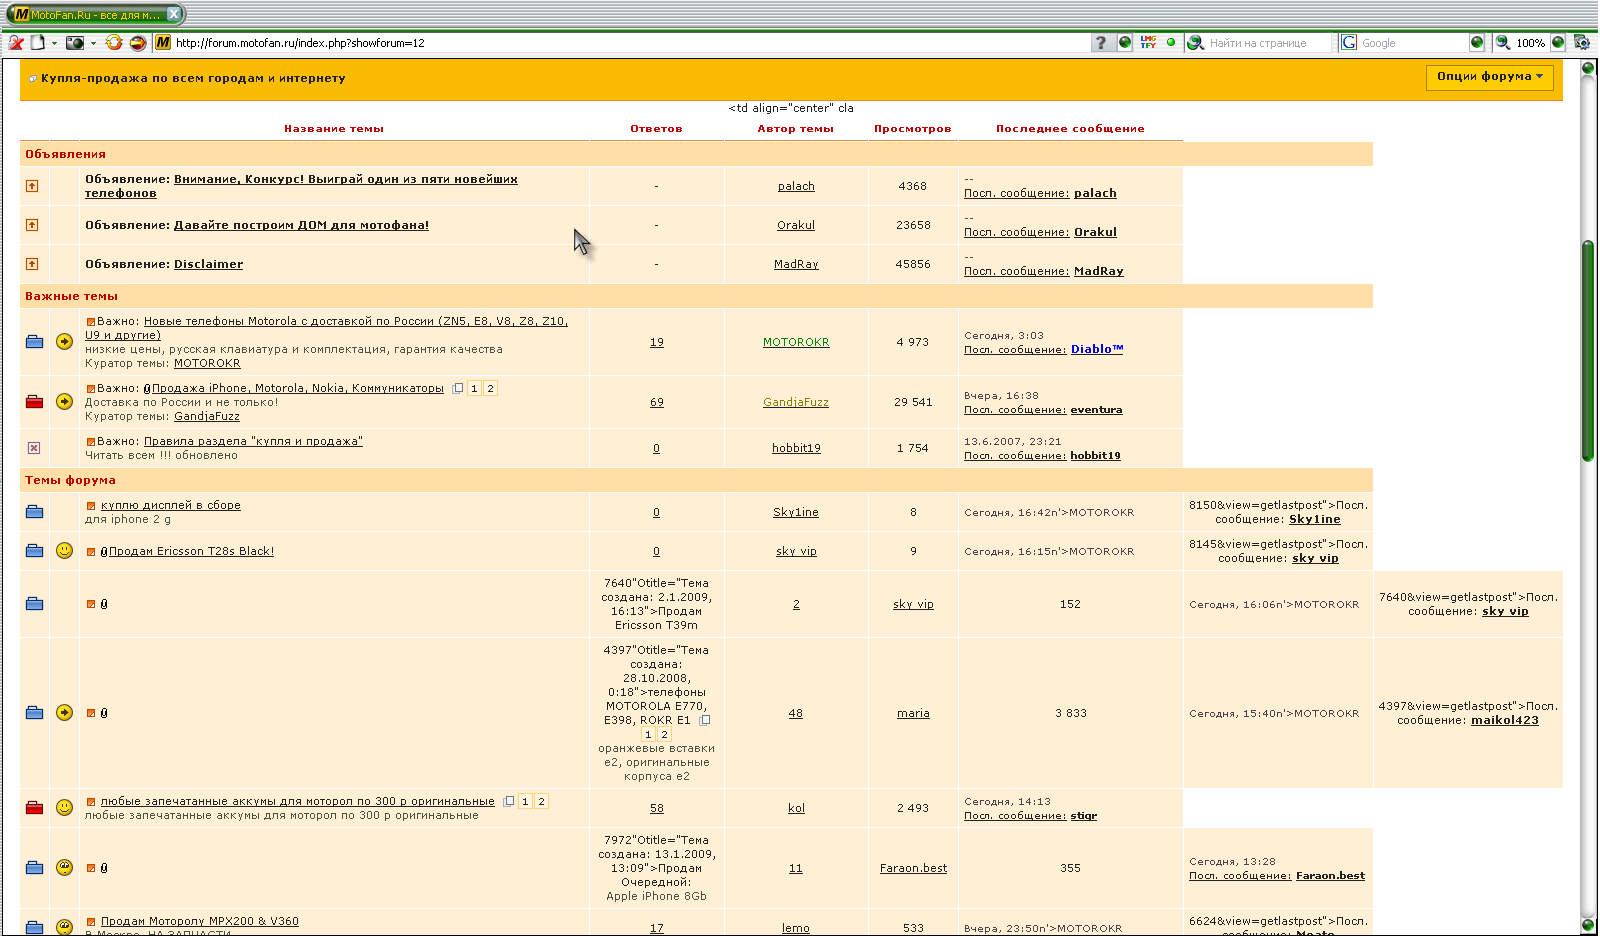This screenshot has height=936, width=1600.
Task: Click closed-topic X icon in rules row
Action: (x=34, y=448)
